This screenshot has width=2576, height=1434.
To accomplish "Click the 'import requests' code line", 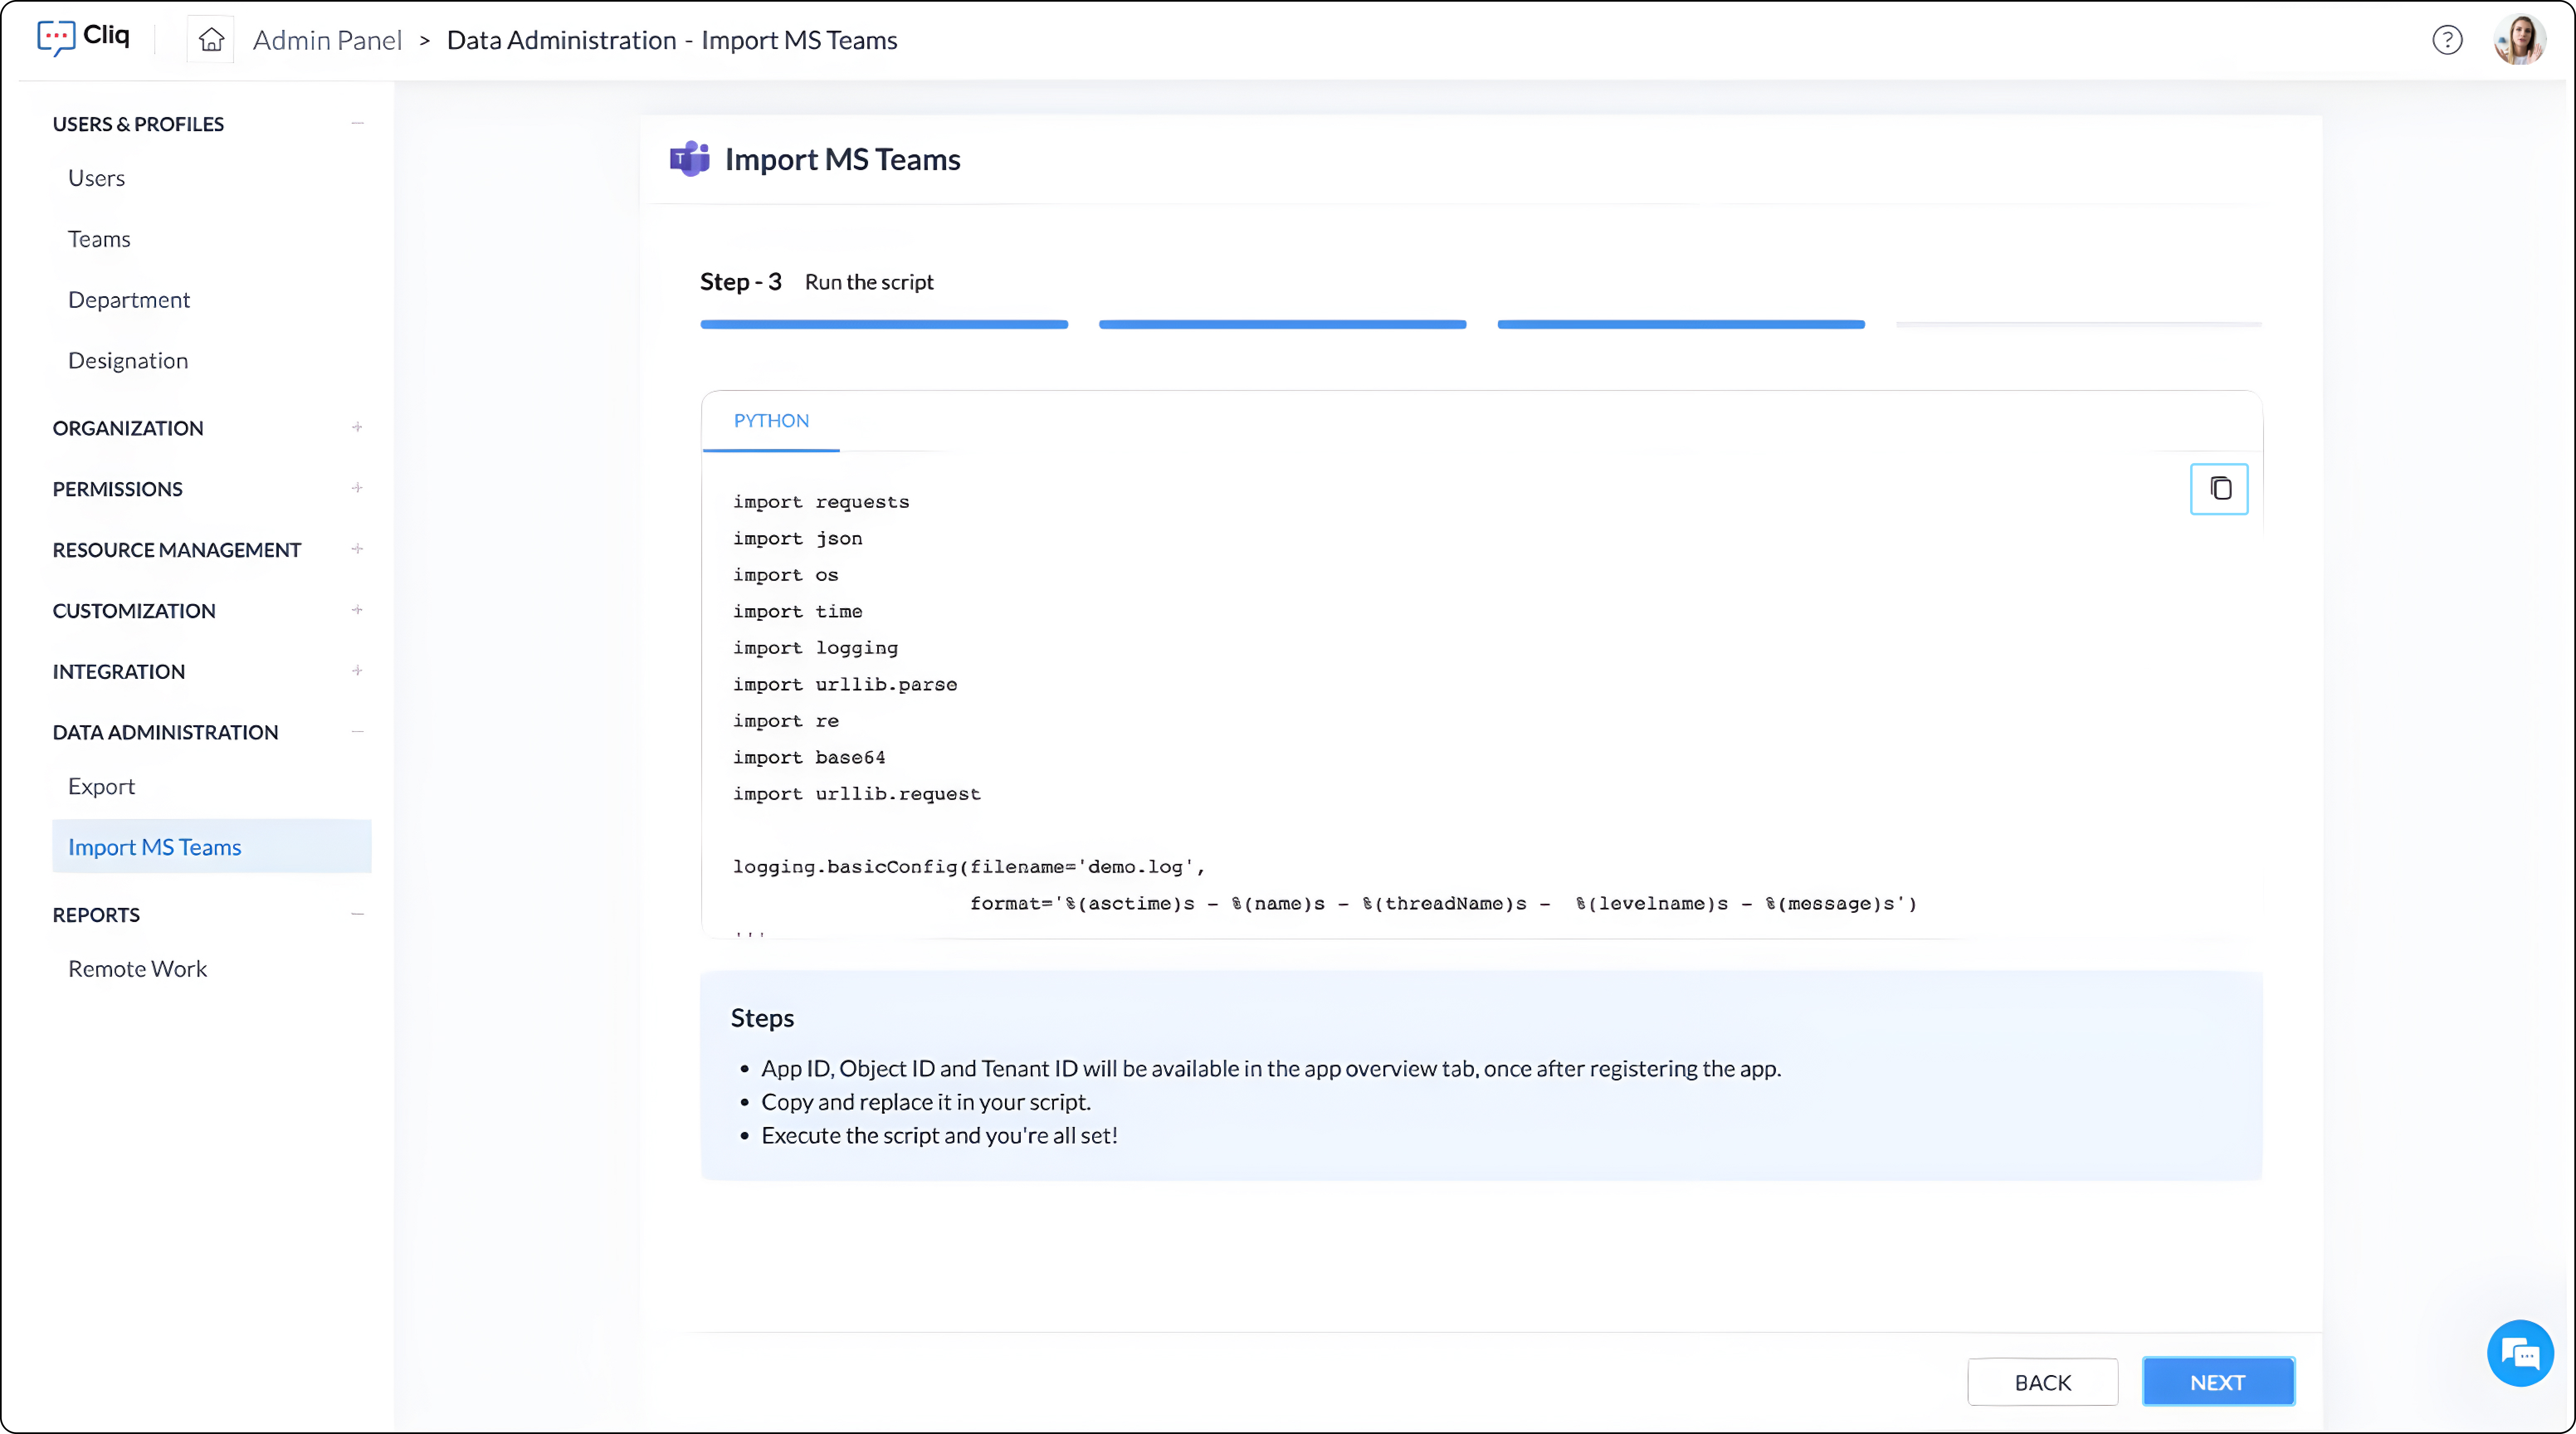I will pos(821,502).
